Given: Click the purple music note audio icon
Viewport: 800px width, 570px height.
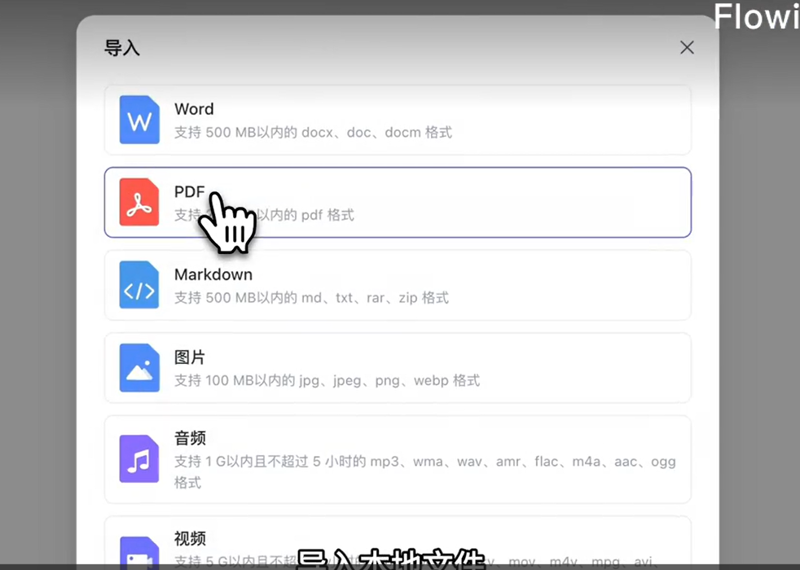Looking at the screenshot, I should (x=139, y=459).
